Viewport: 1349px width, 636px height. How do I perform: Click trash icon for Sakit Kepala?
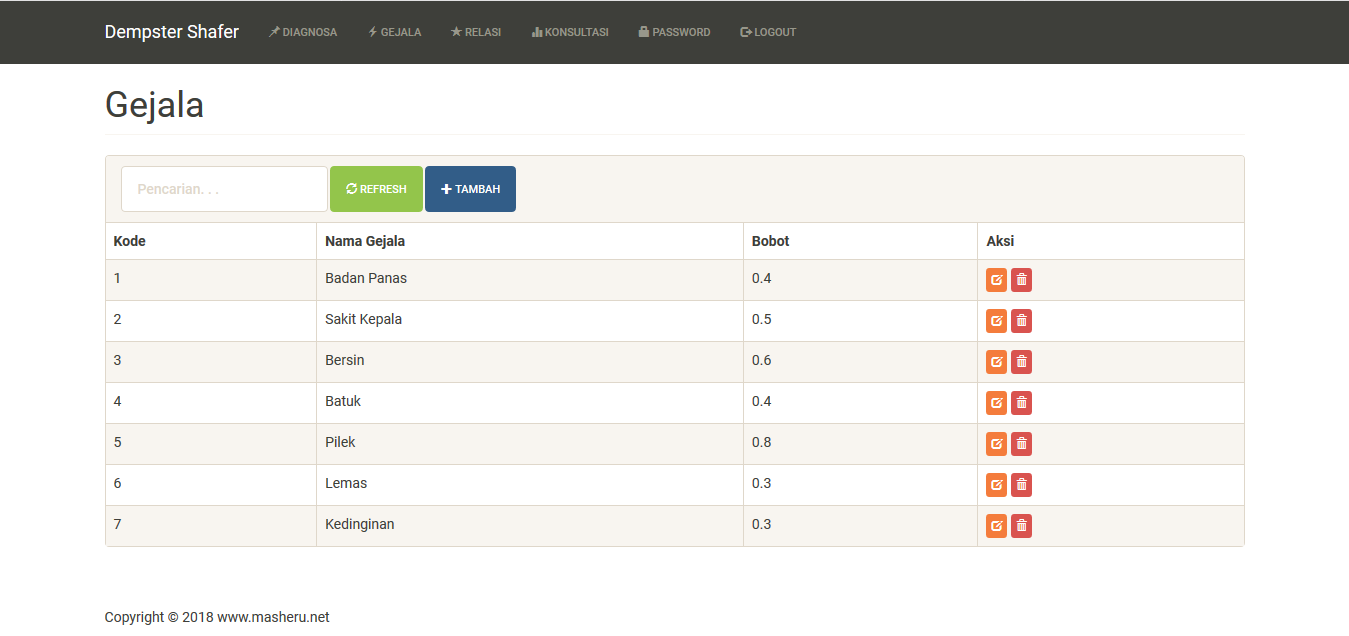coord(1021,321)
